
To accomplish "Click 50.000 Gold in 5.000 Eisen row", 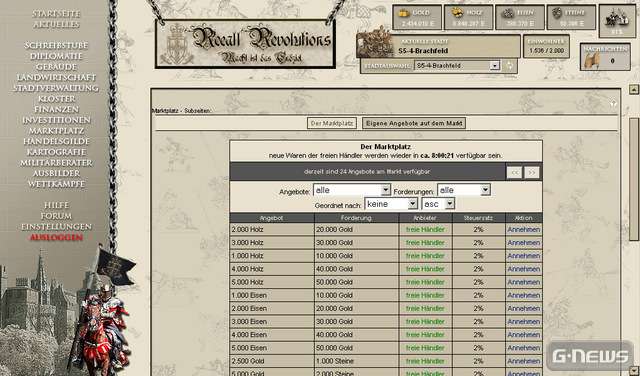I will coord(334,348).
